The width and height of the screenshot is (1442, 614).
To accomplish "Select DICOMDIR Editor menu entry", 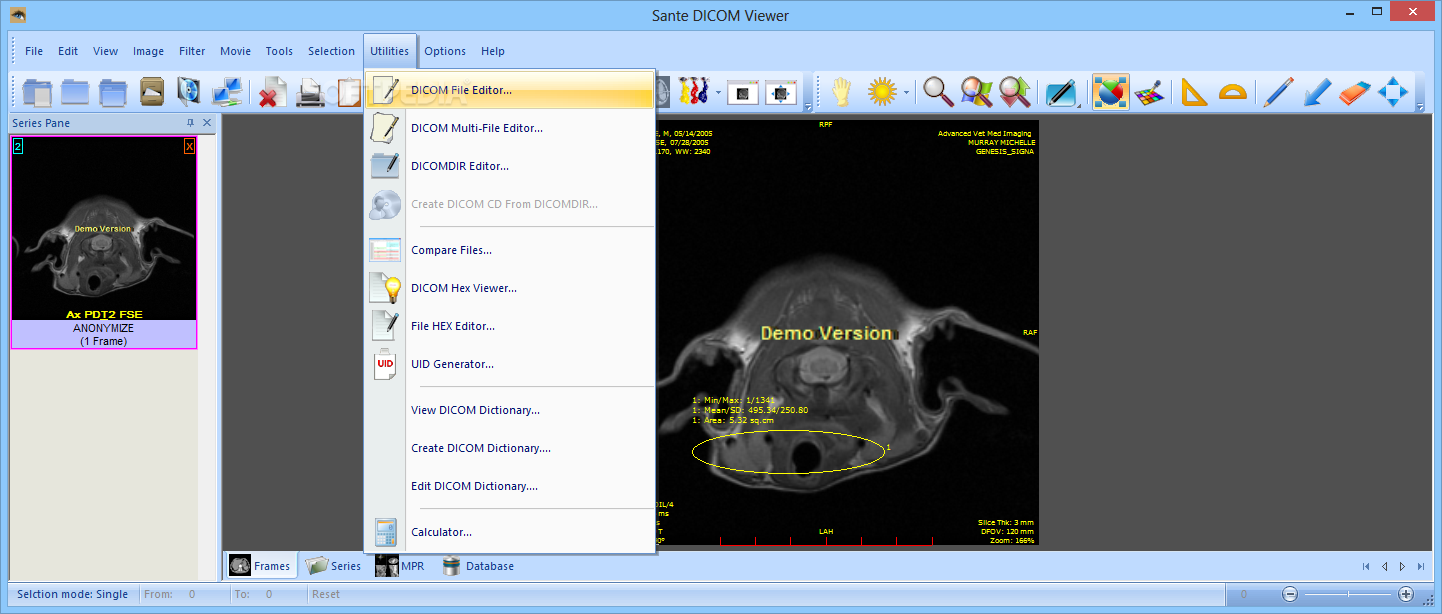I will (510, 166).
